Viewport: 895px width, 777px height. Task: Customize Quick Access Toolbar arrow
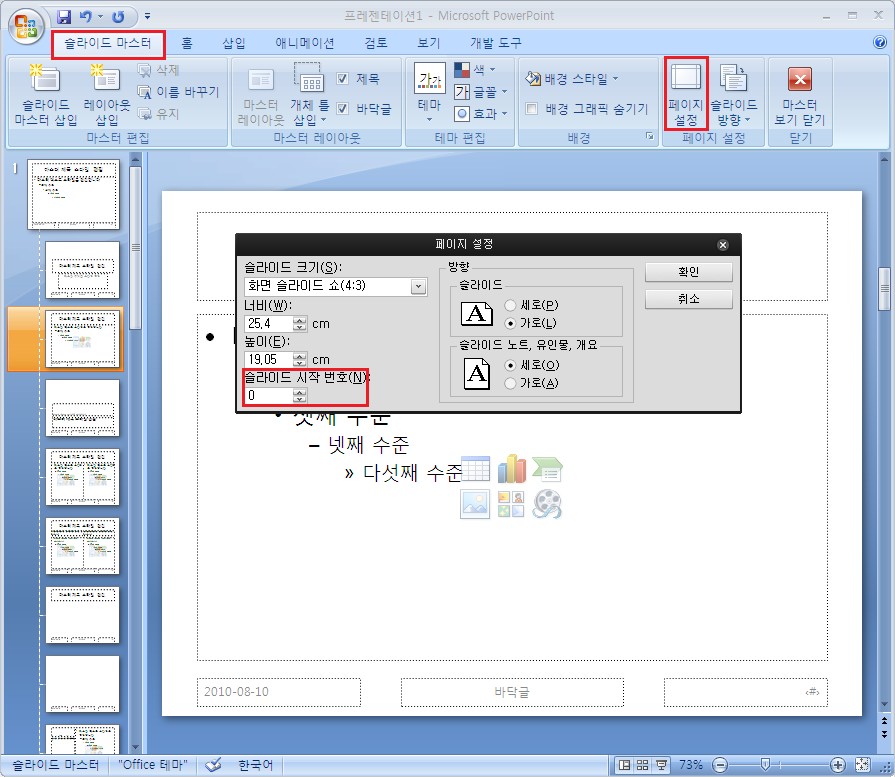click(147, 17)
